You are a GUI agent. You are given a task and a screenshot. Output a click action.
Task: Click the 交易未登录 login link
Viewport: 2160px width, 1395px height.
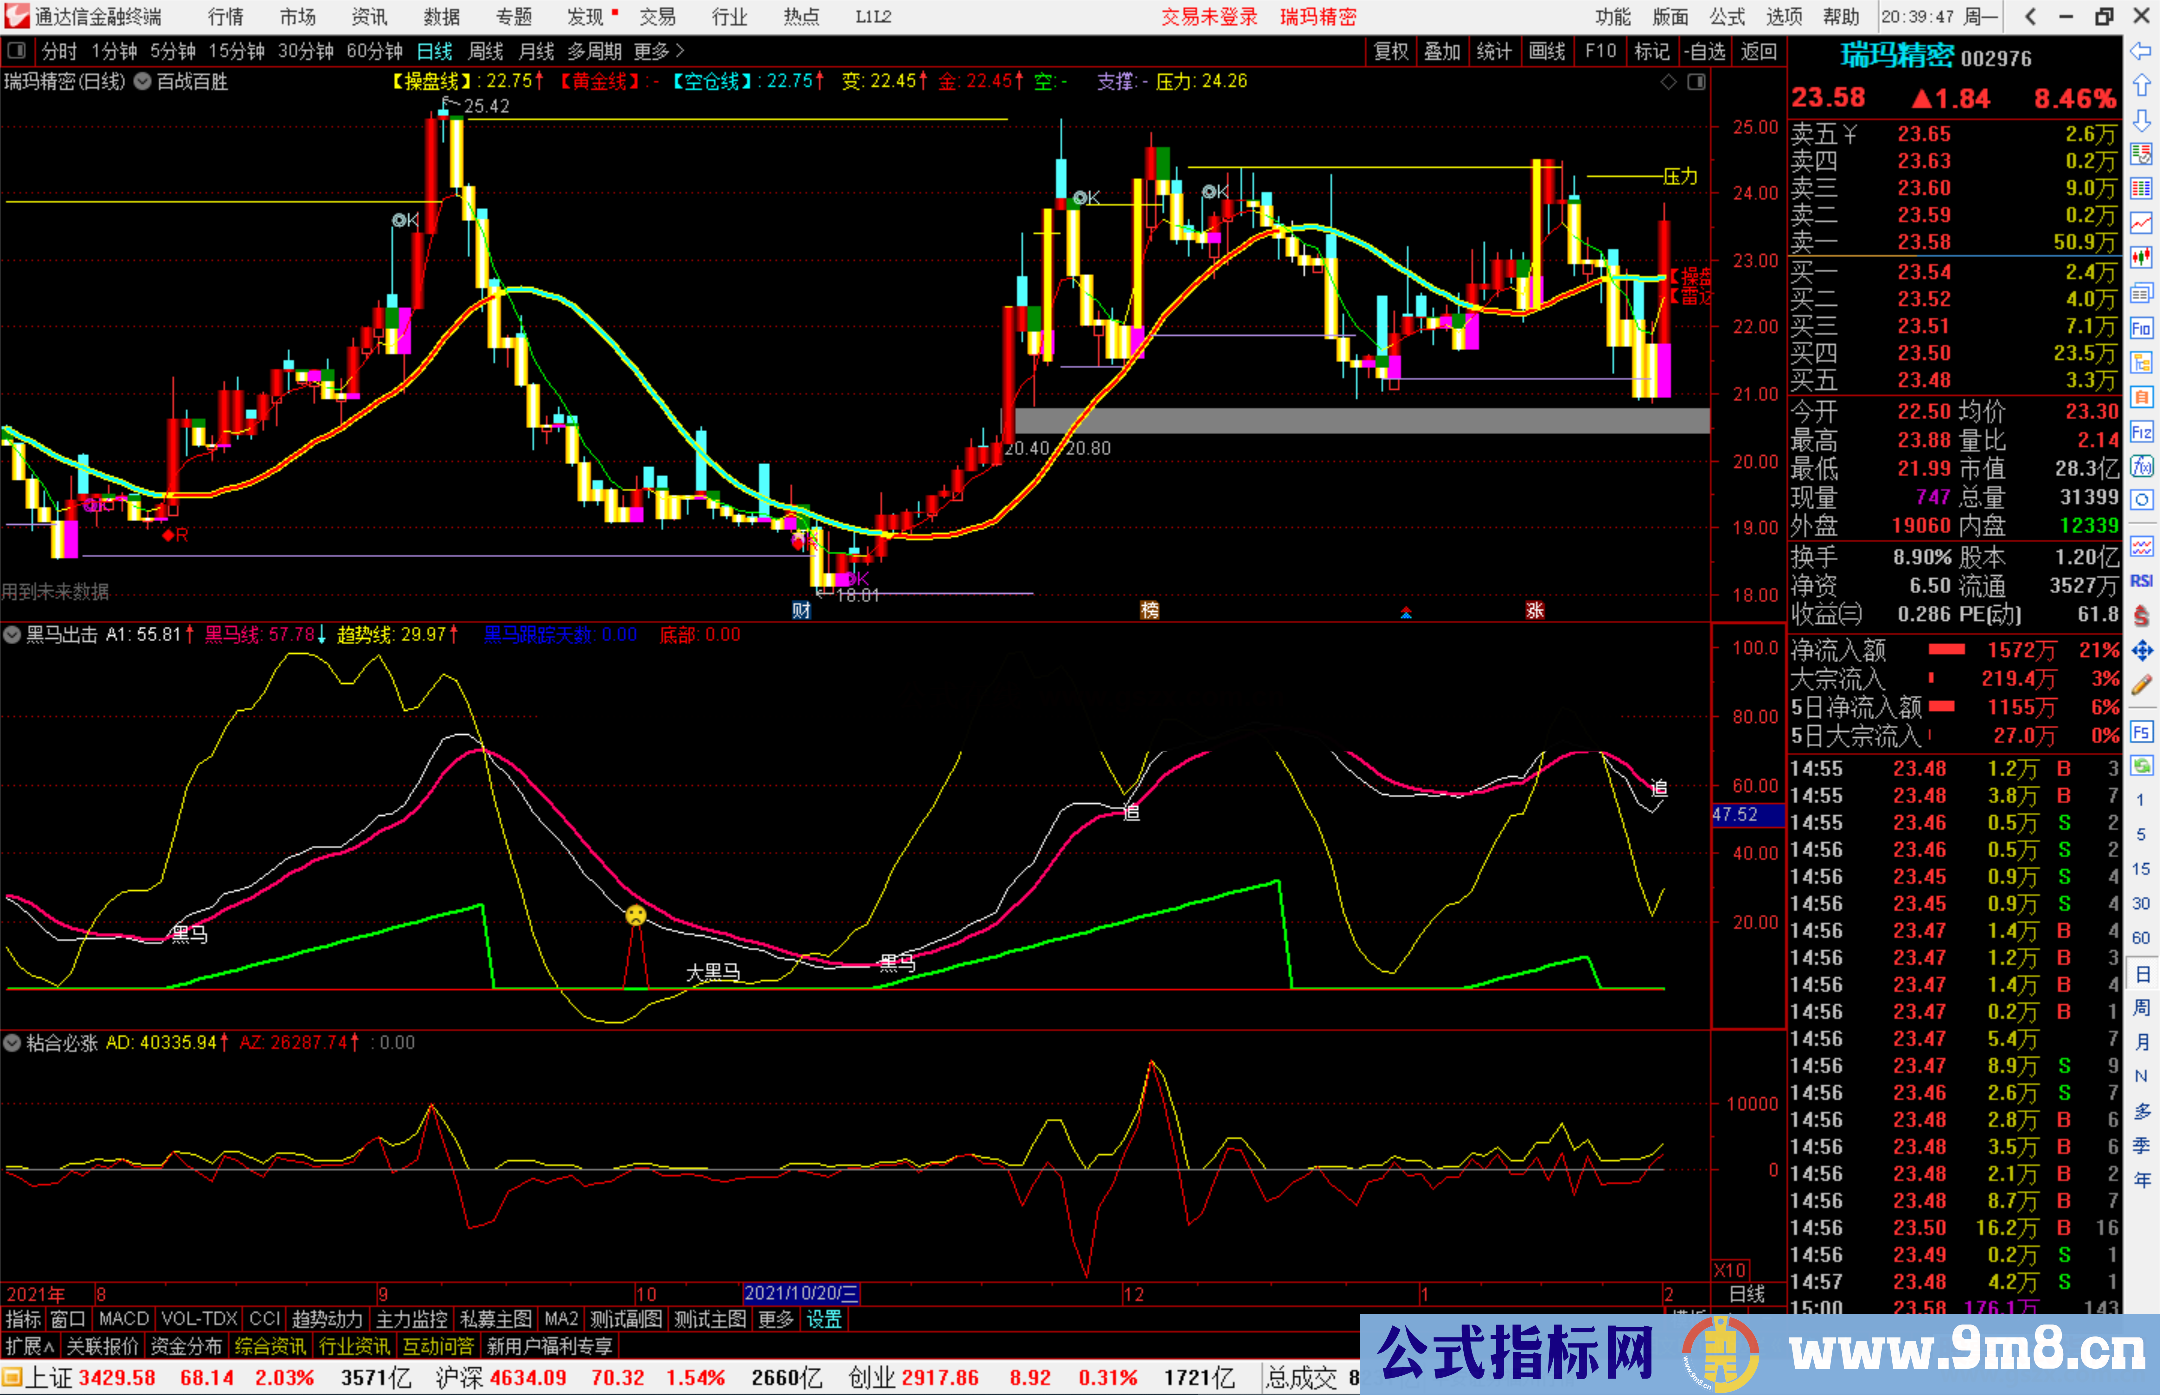1210,16
